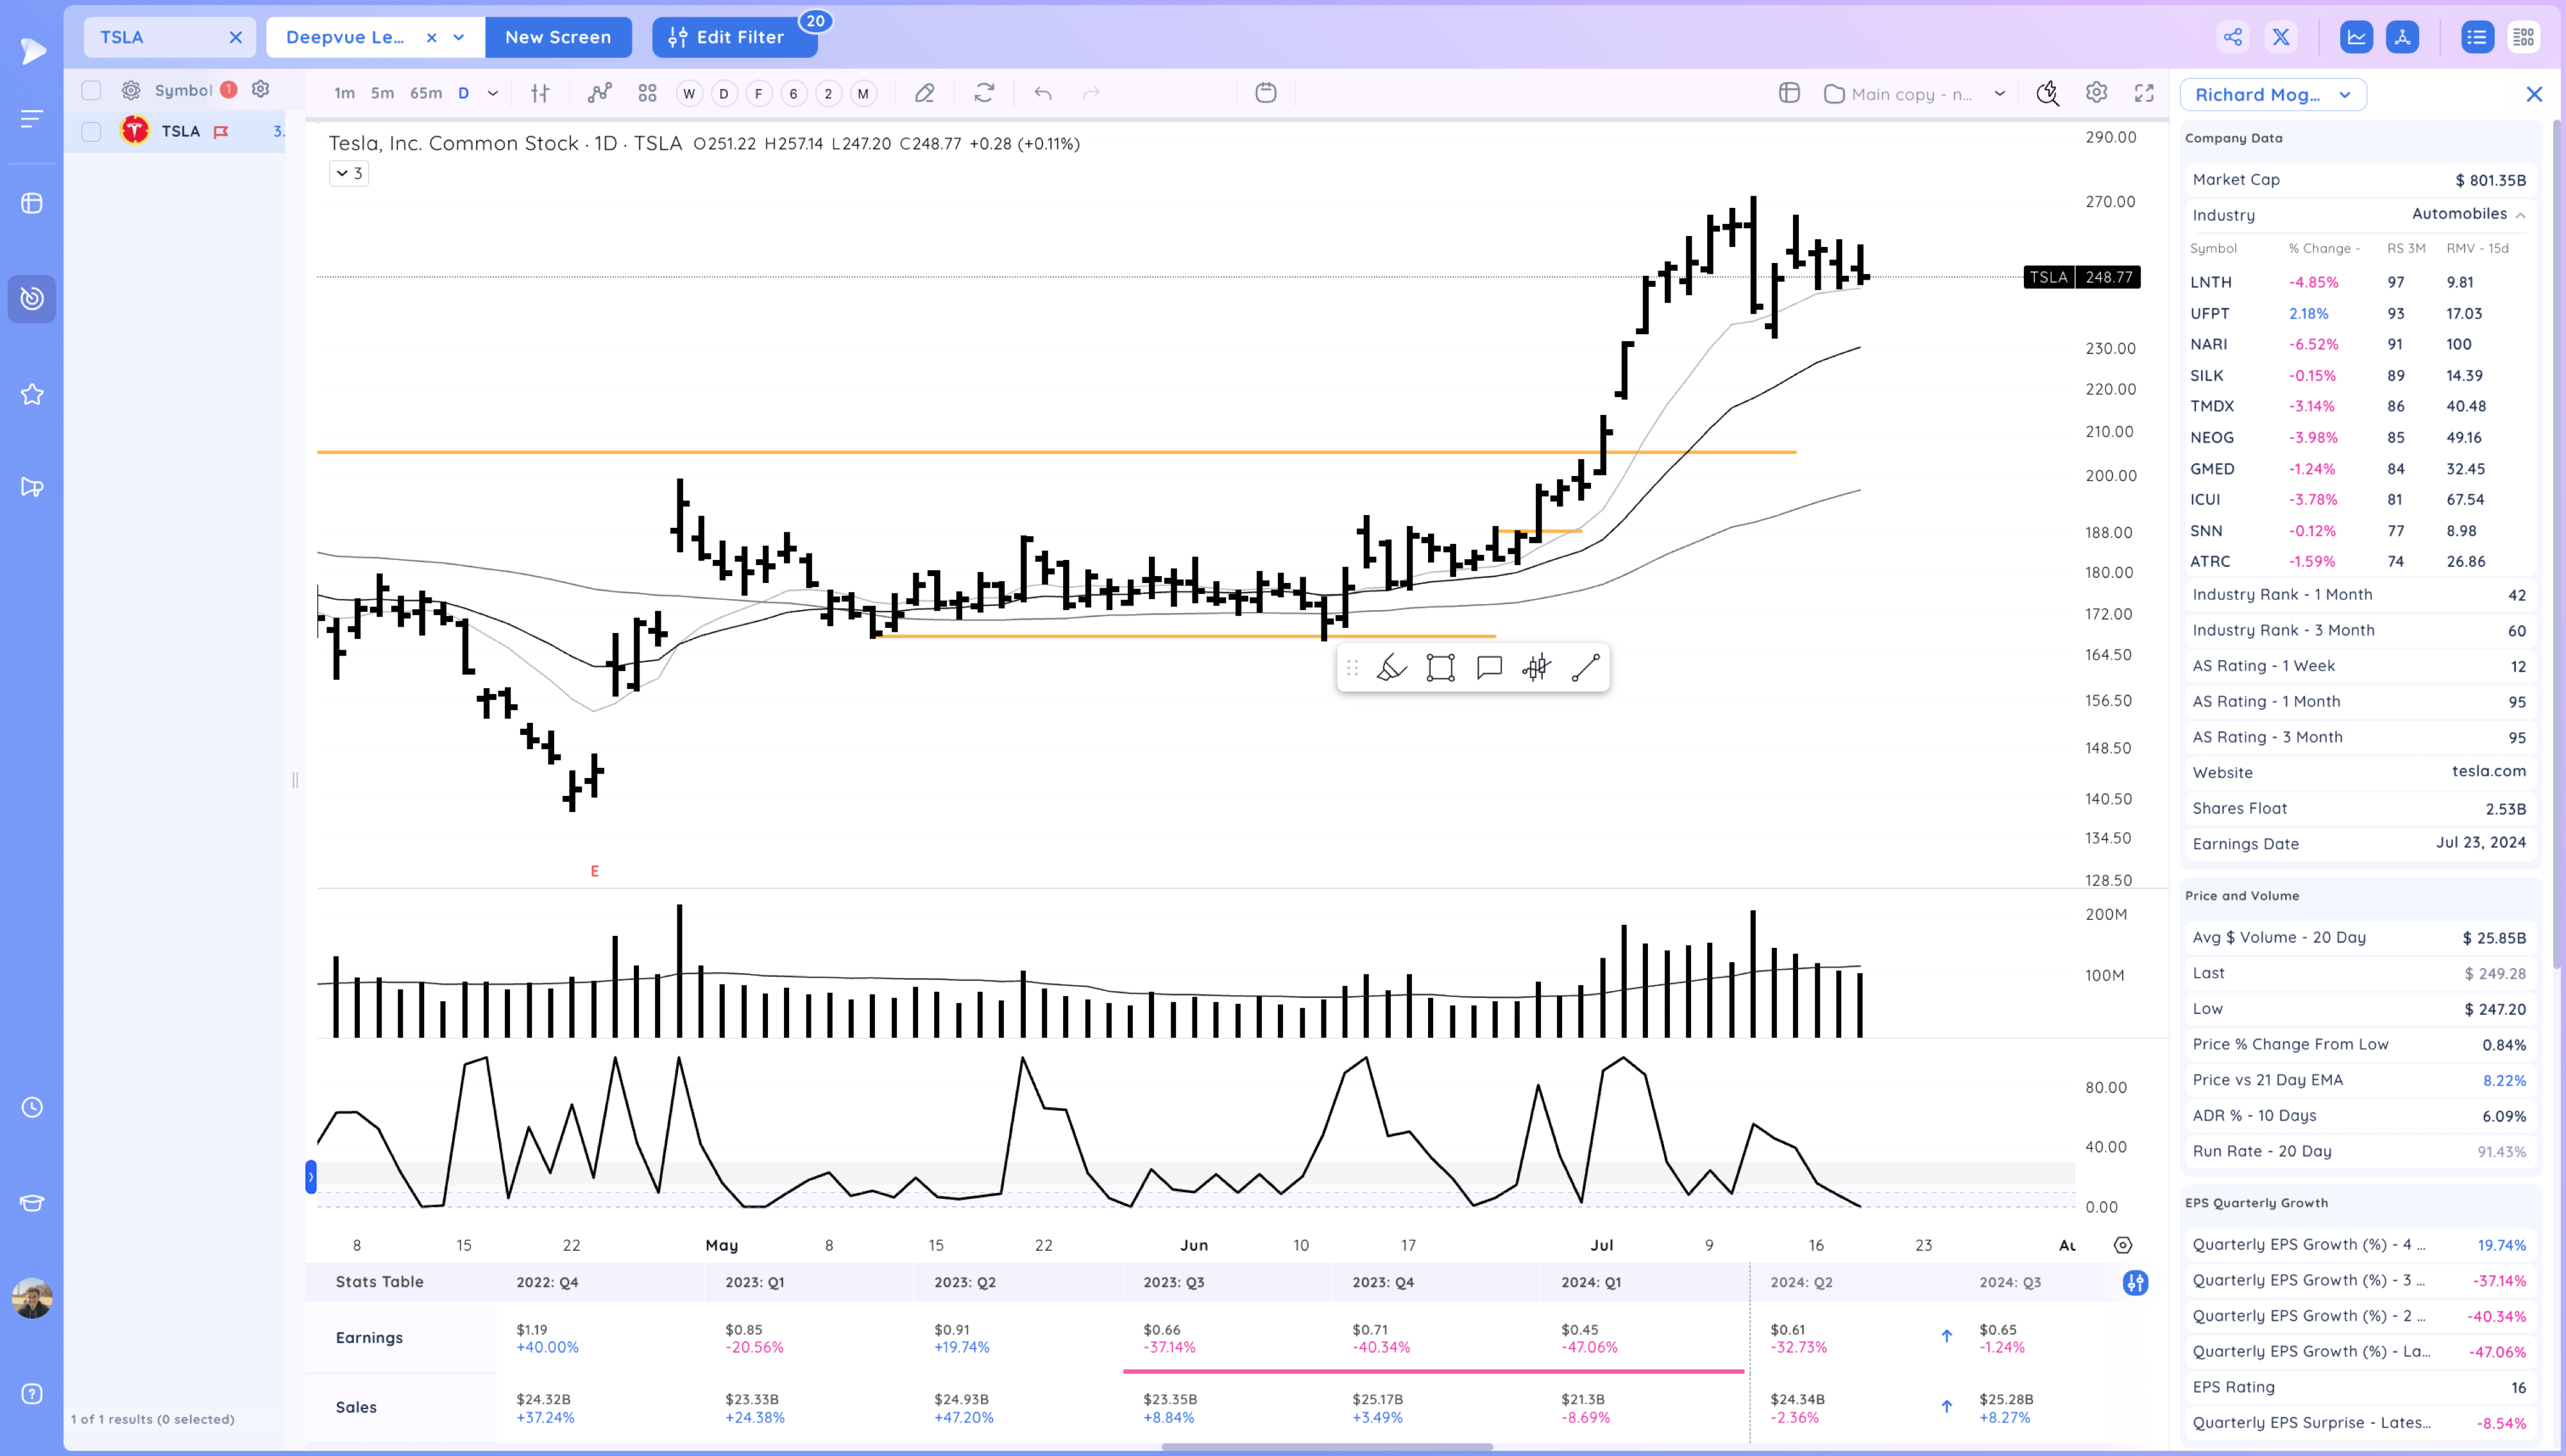The height and width of the screenshot is (1456, 2566).
Task: Open the chart layout grid icon
Action: 647,93
